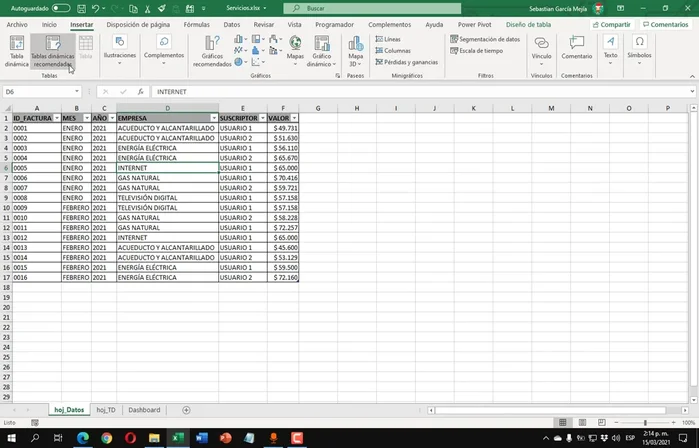
Task: Insert a Tabla dinámica
Action: [x=16, y=51]
